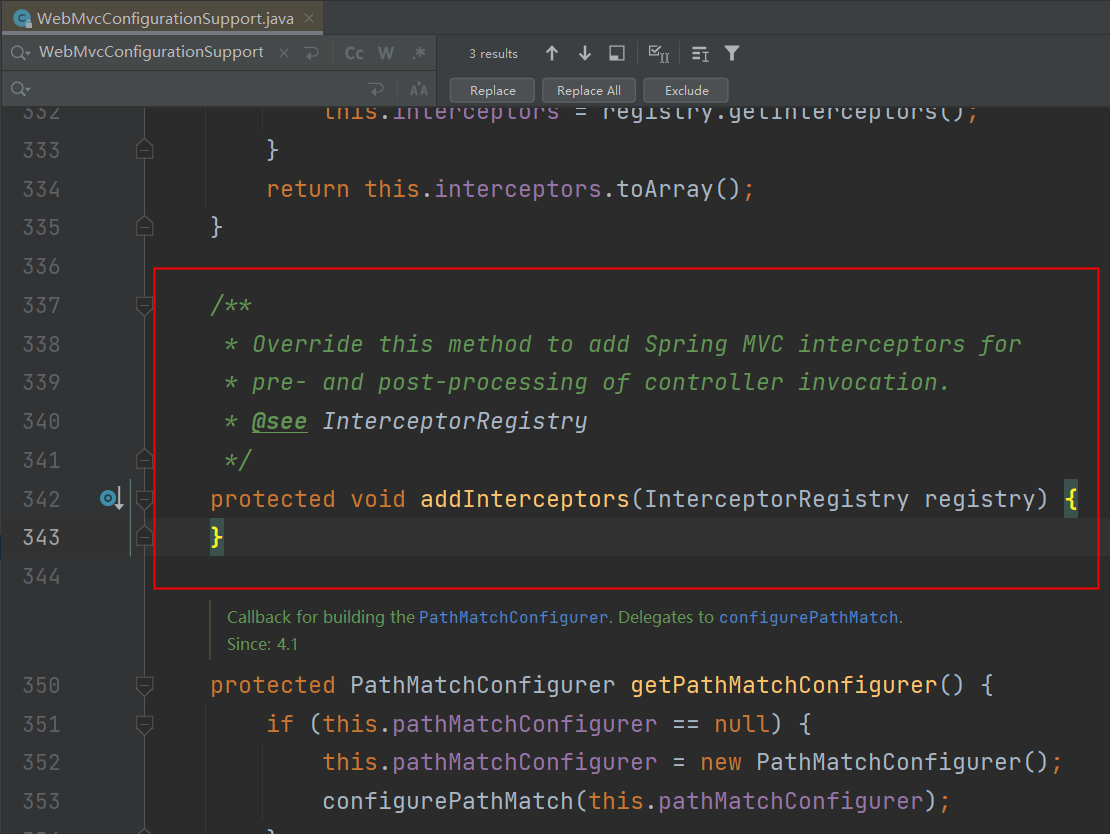Toggle Regex search option

(419, 53)
